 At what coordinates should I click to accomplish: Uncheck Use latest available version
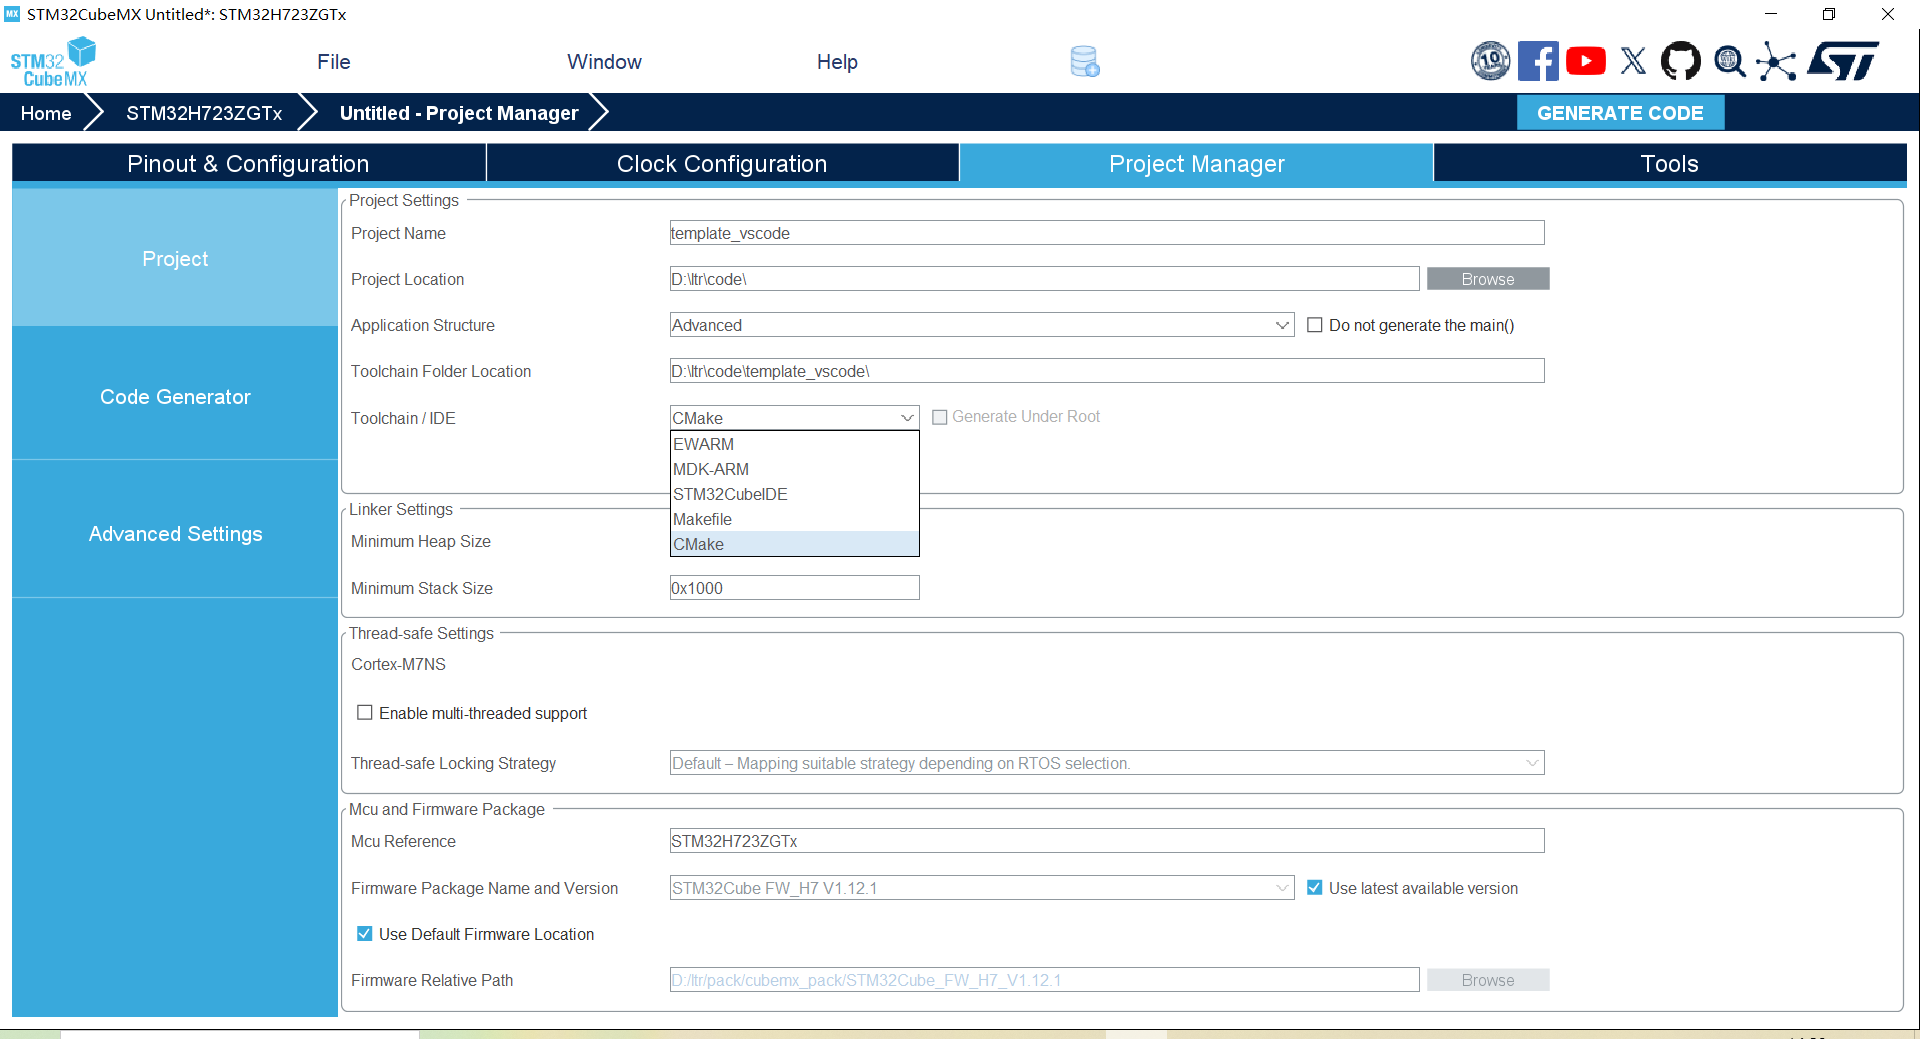click(1315, 888)
